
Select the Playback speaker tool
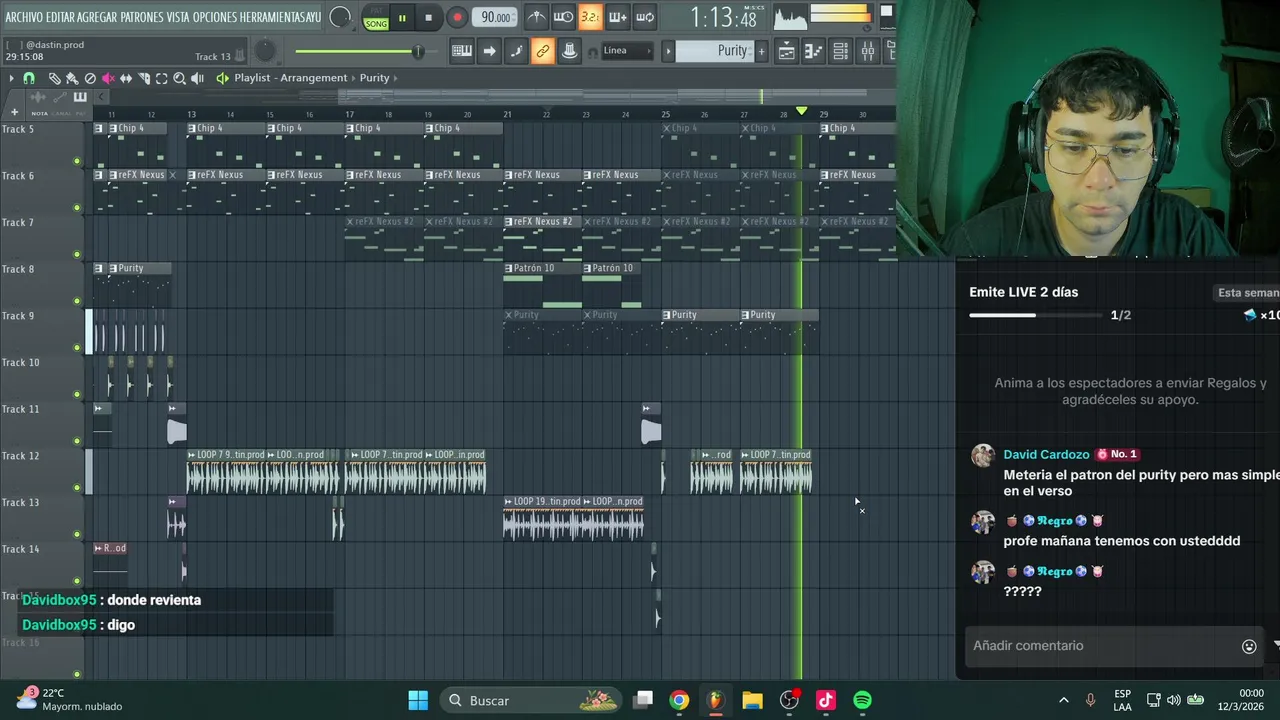(198, 78)
